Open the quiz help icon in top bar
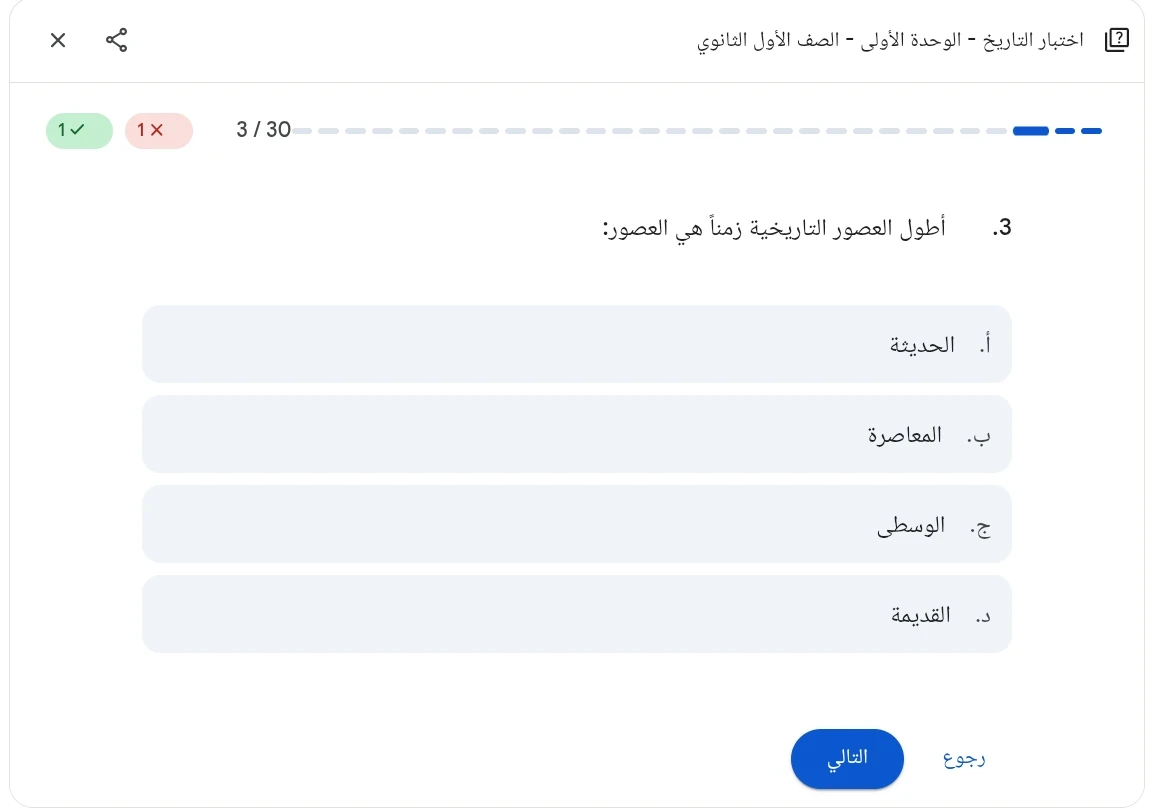This screenshot has width=1158, height=810. tap(1116, 40)
